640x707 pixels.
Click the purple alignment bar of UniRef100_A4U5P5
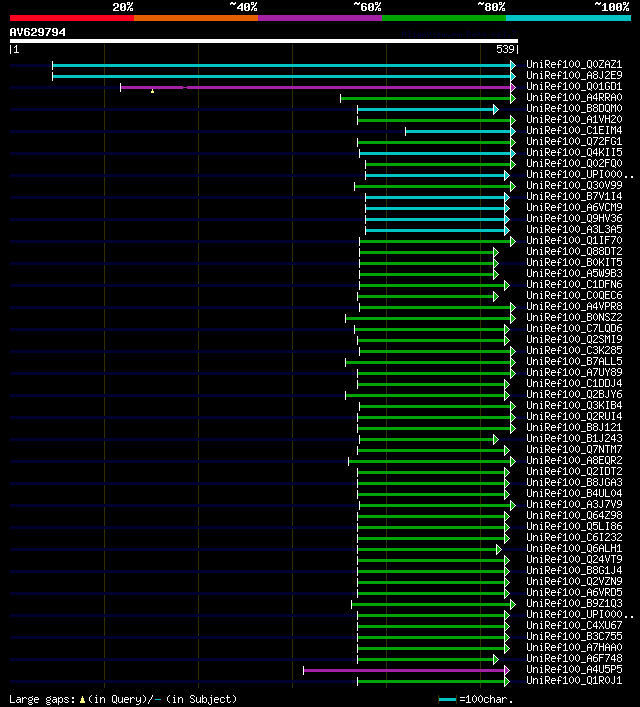click(404, 670)
